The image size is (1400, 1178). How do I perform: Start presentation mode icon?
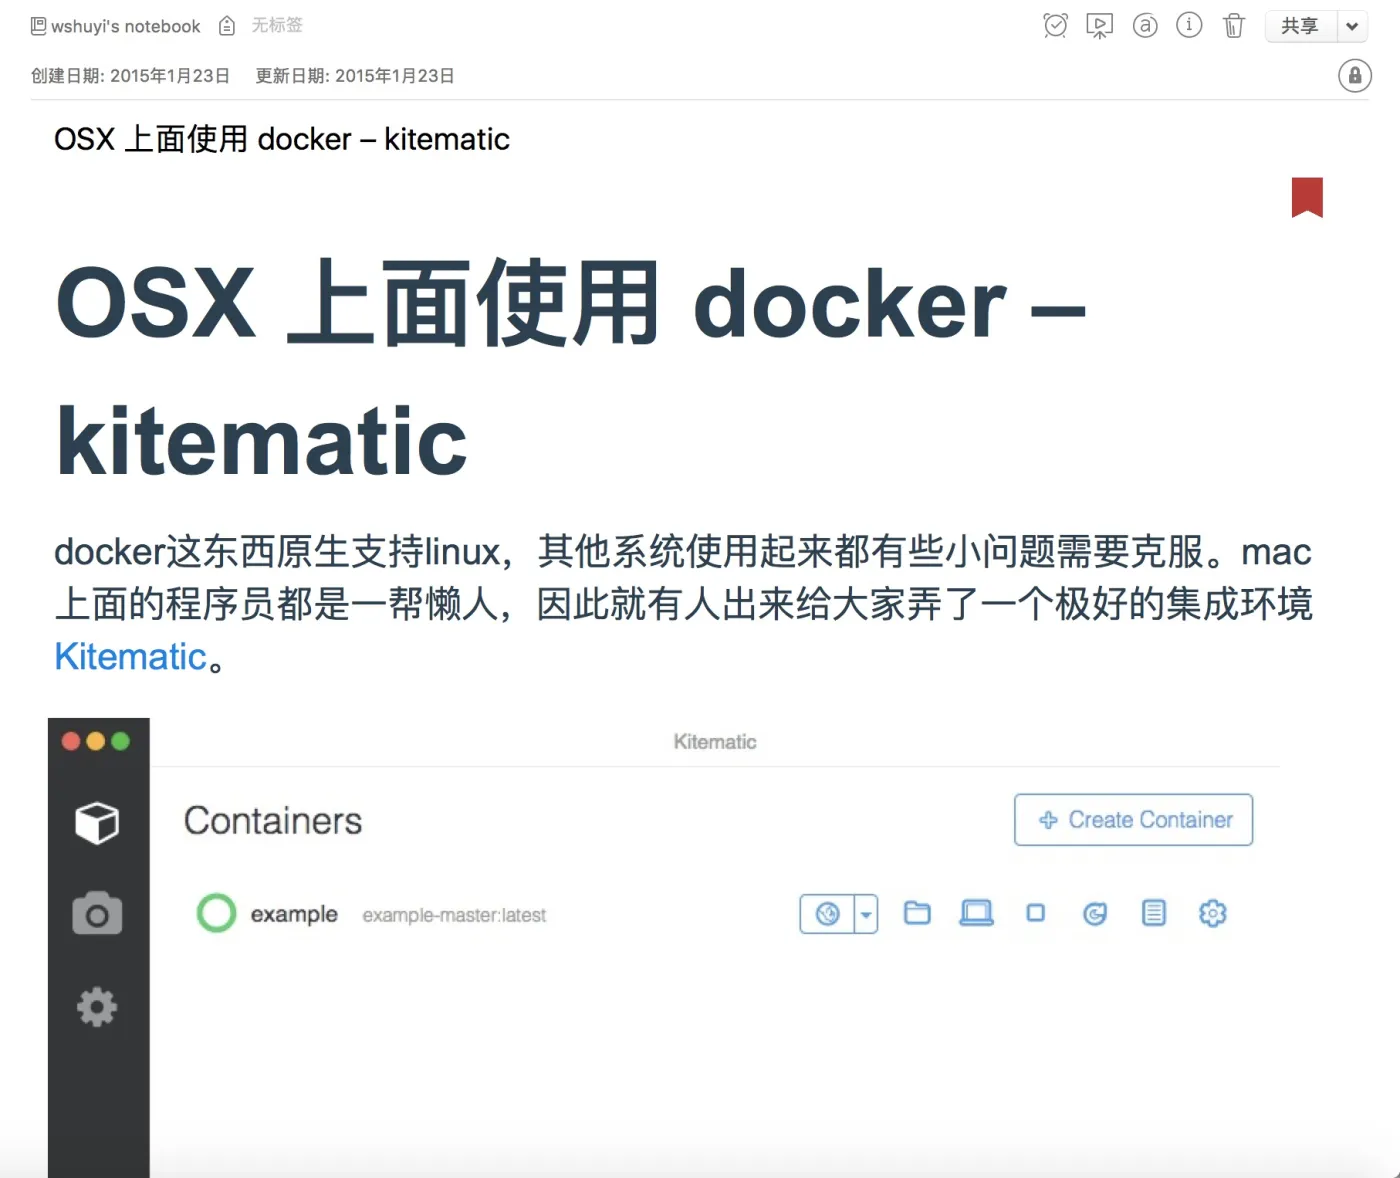(1099, 26)
